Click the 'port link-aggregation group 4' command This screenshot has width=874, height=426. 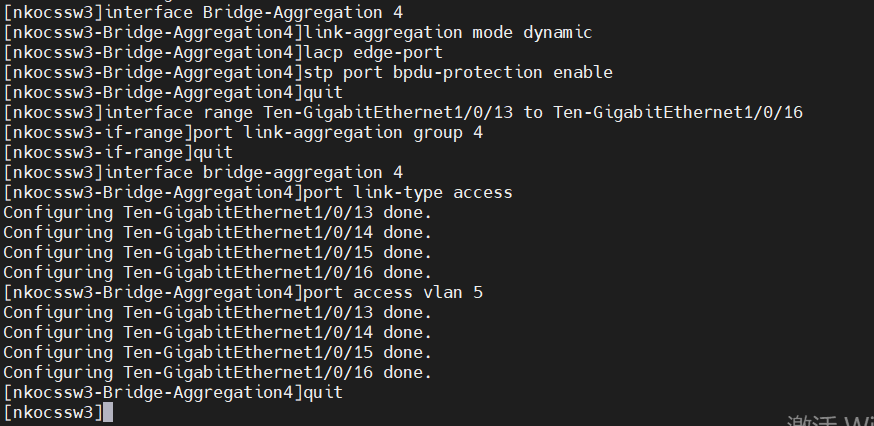[338, 132]
